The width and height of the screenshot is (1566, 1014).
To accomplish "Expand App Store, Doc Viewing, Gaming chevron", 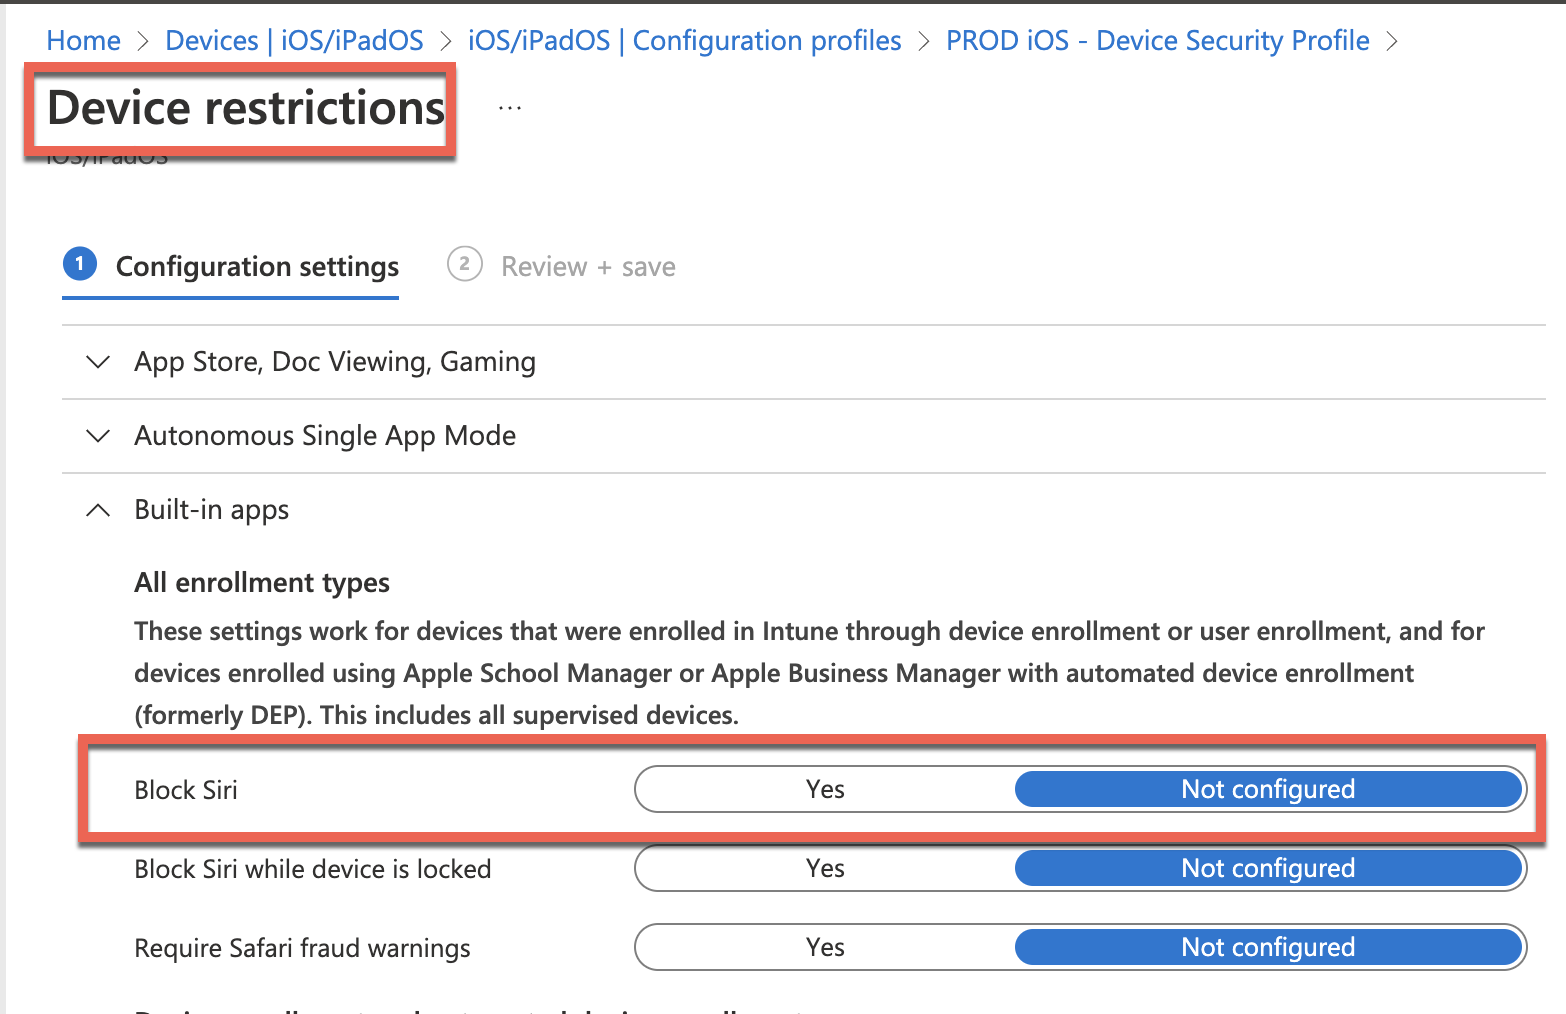I will (98, 362).
